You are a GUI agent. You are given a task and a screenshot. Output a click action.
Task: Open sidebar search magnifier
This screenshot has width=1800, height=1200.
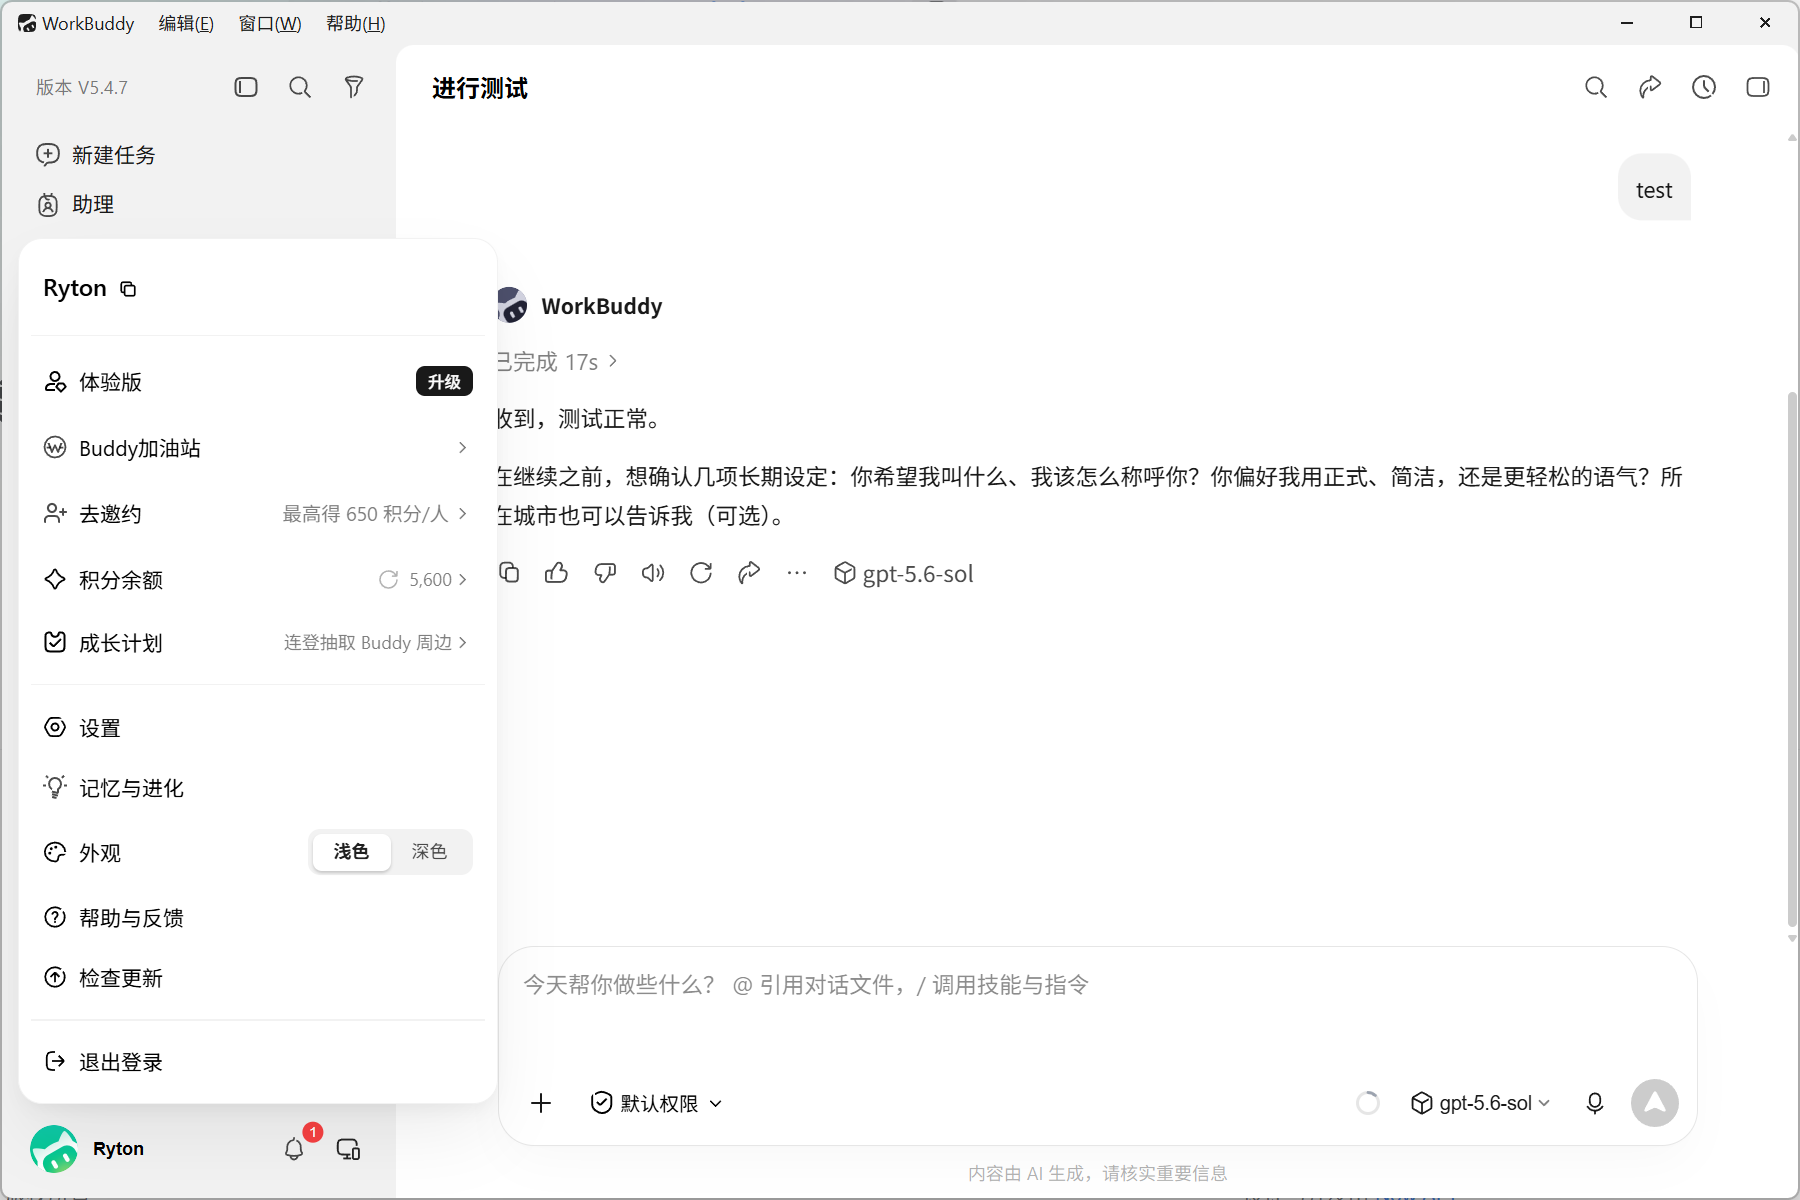point(300,87)
